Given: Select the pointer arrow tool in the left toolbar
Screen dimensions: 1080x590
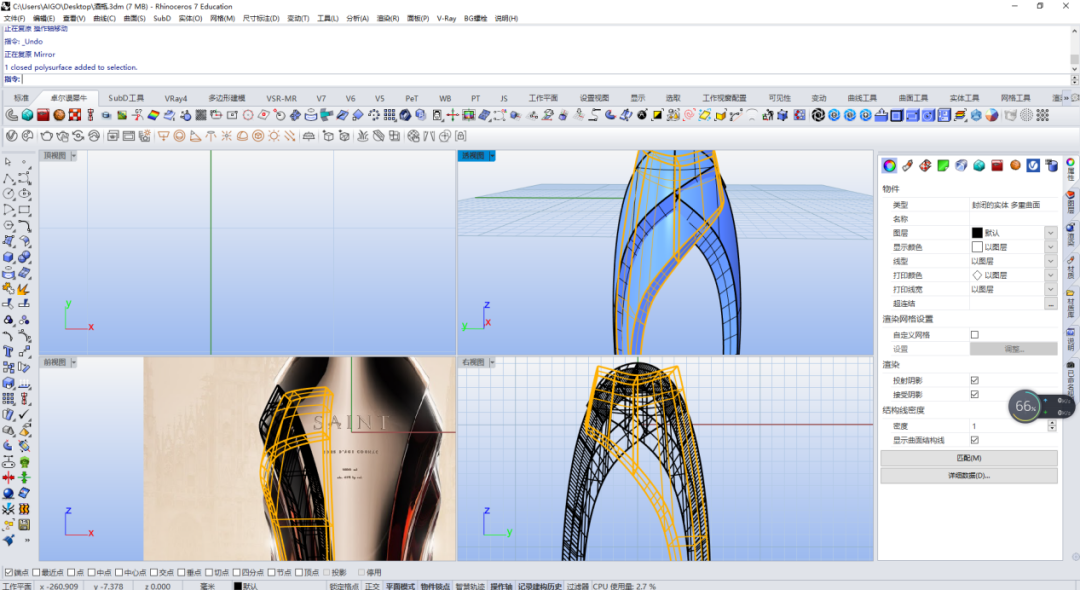Looking at the screenshot, I should tap(8, 162).
